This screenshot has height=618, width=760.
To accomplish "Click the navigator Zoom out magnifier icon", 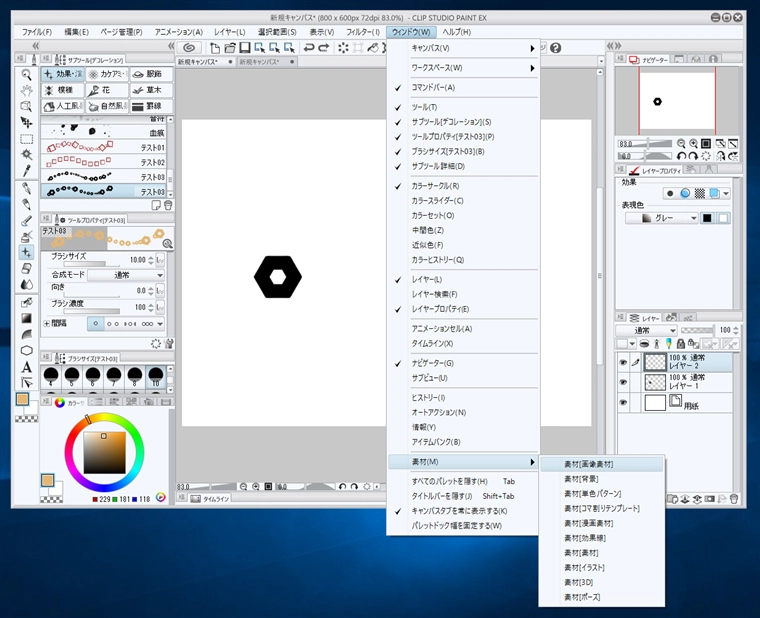I will (681, 143).
